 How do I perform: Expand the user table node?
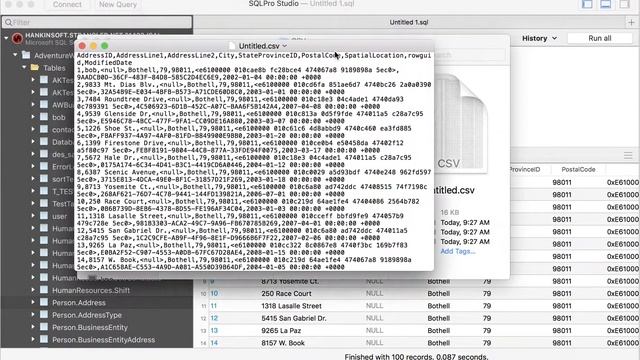[x=33, y=216]
